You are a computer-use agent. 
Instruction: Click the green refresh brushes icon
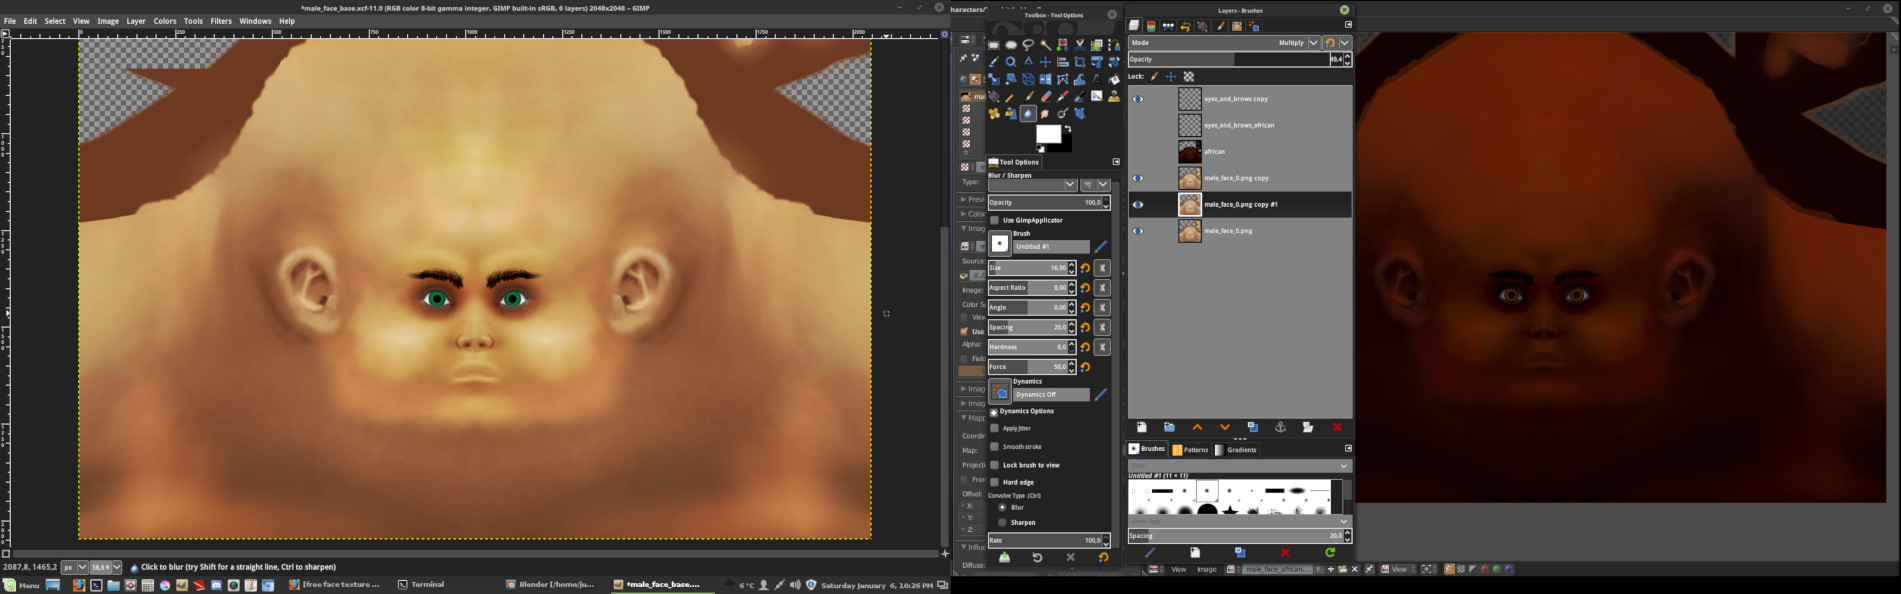[x=1330, y=552]
